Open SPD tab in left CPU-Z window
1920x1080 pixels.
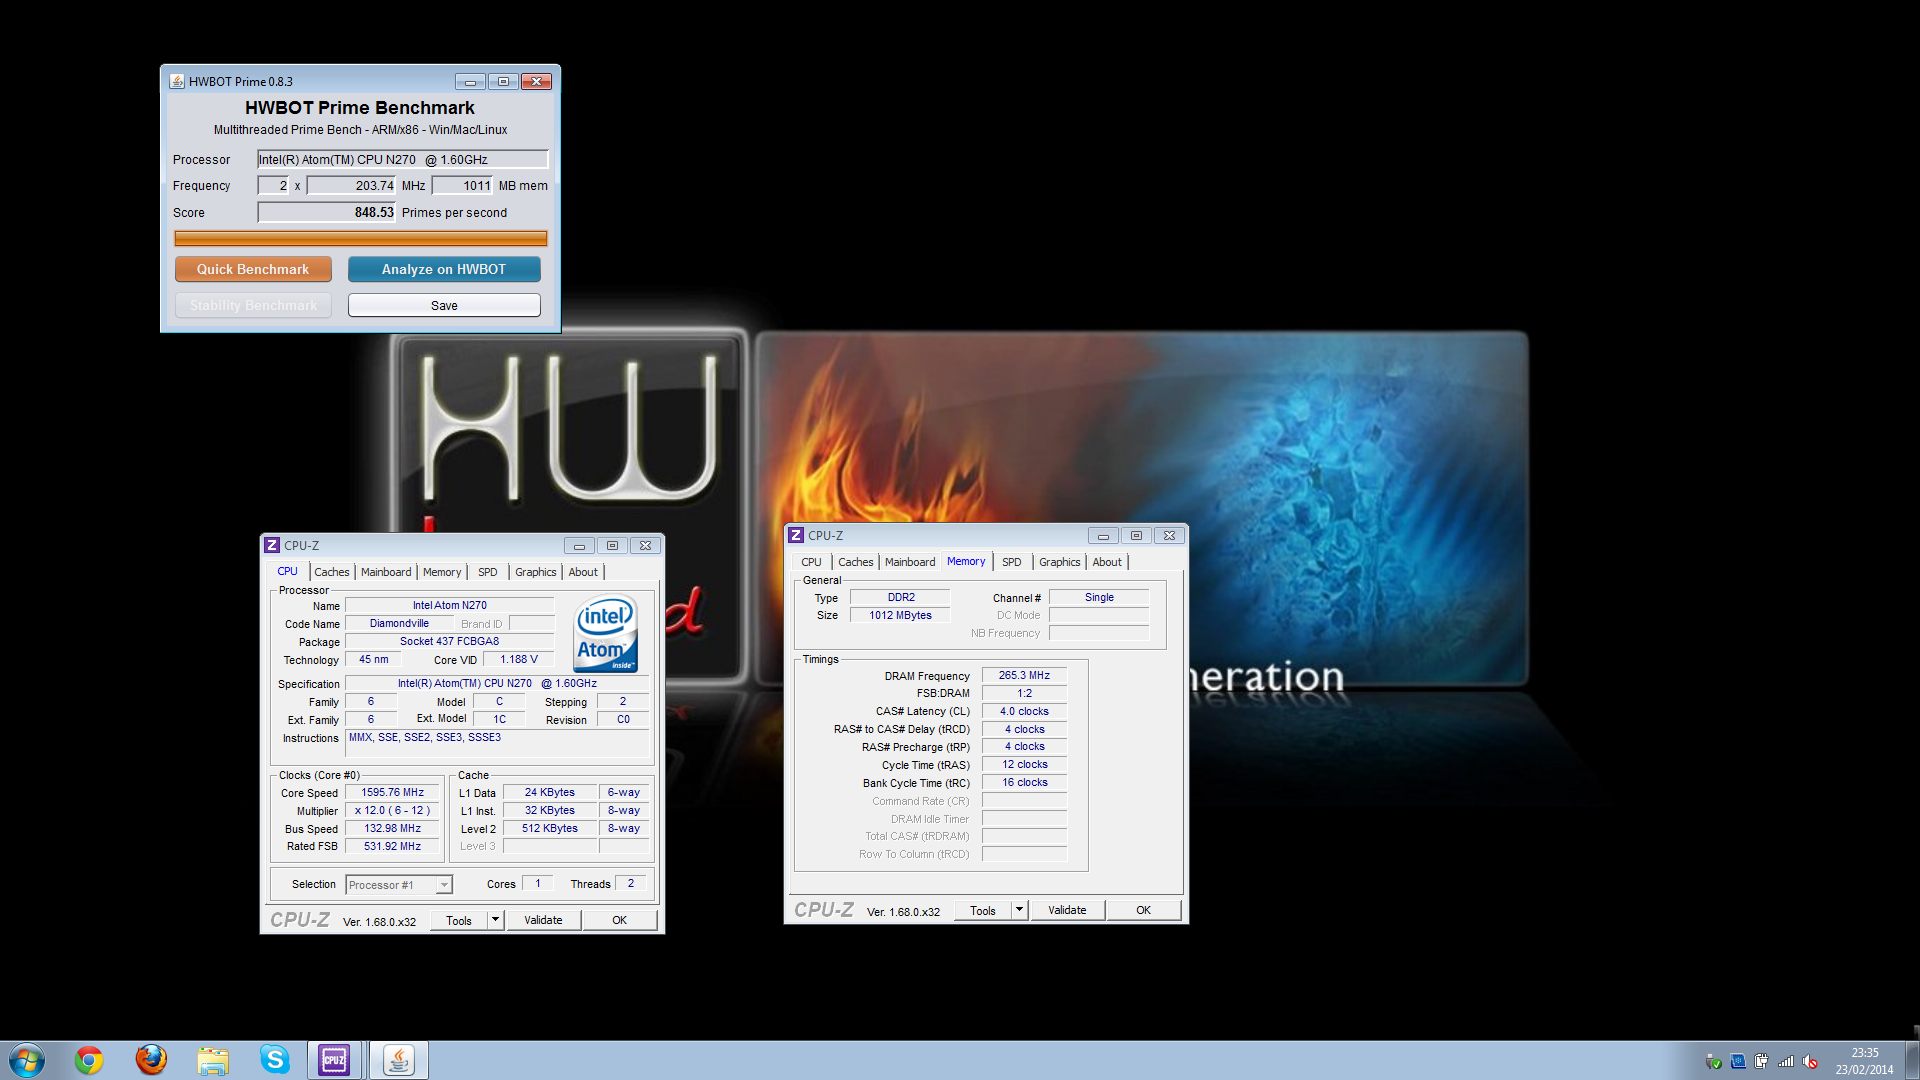coord(488,572)
